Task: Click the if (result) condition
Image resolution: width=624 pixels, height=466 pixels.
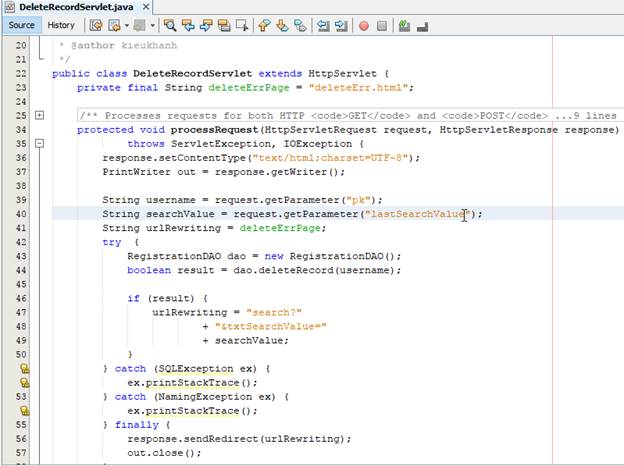Action: click(x=160, y=298)
